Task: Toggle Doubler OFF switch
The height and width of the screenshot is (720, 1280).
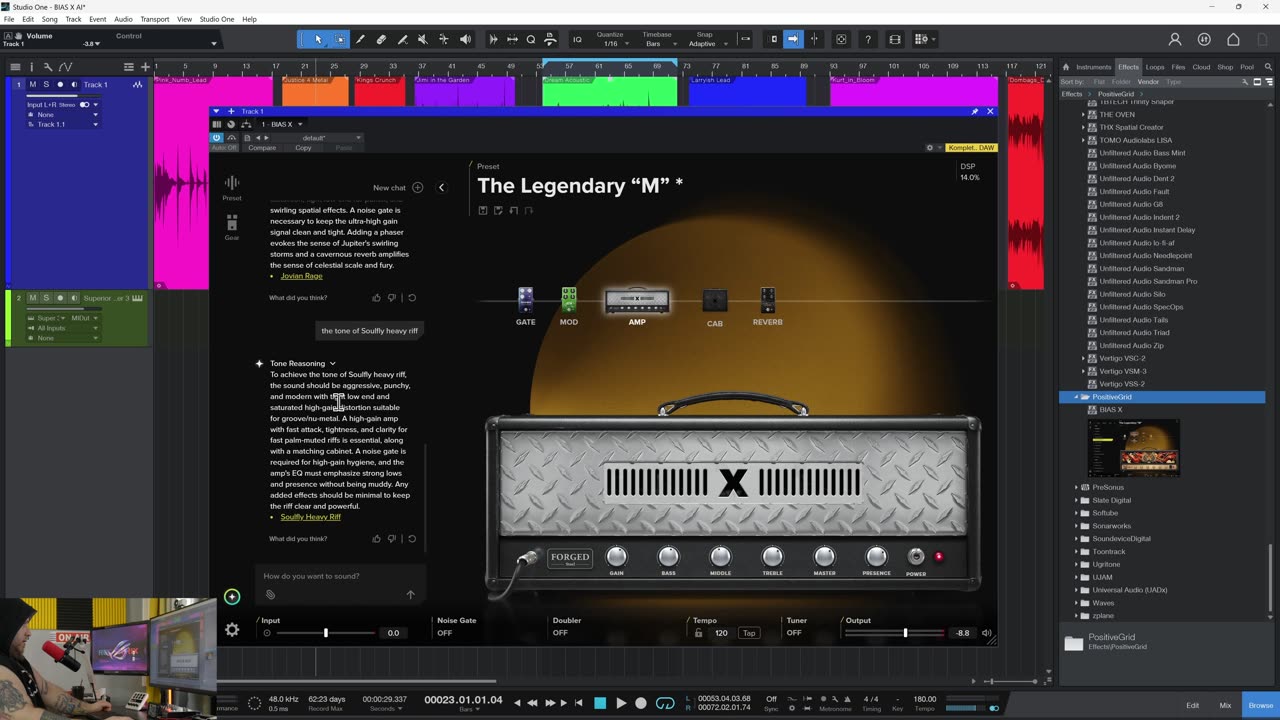Action: pyautogui.click(x=560, y=633)
